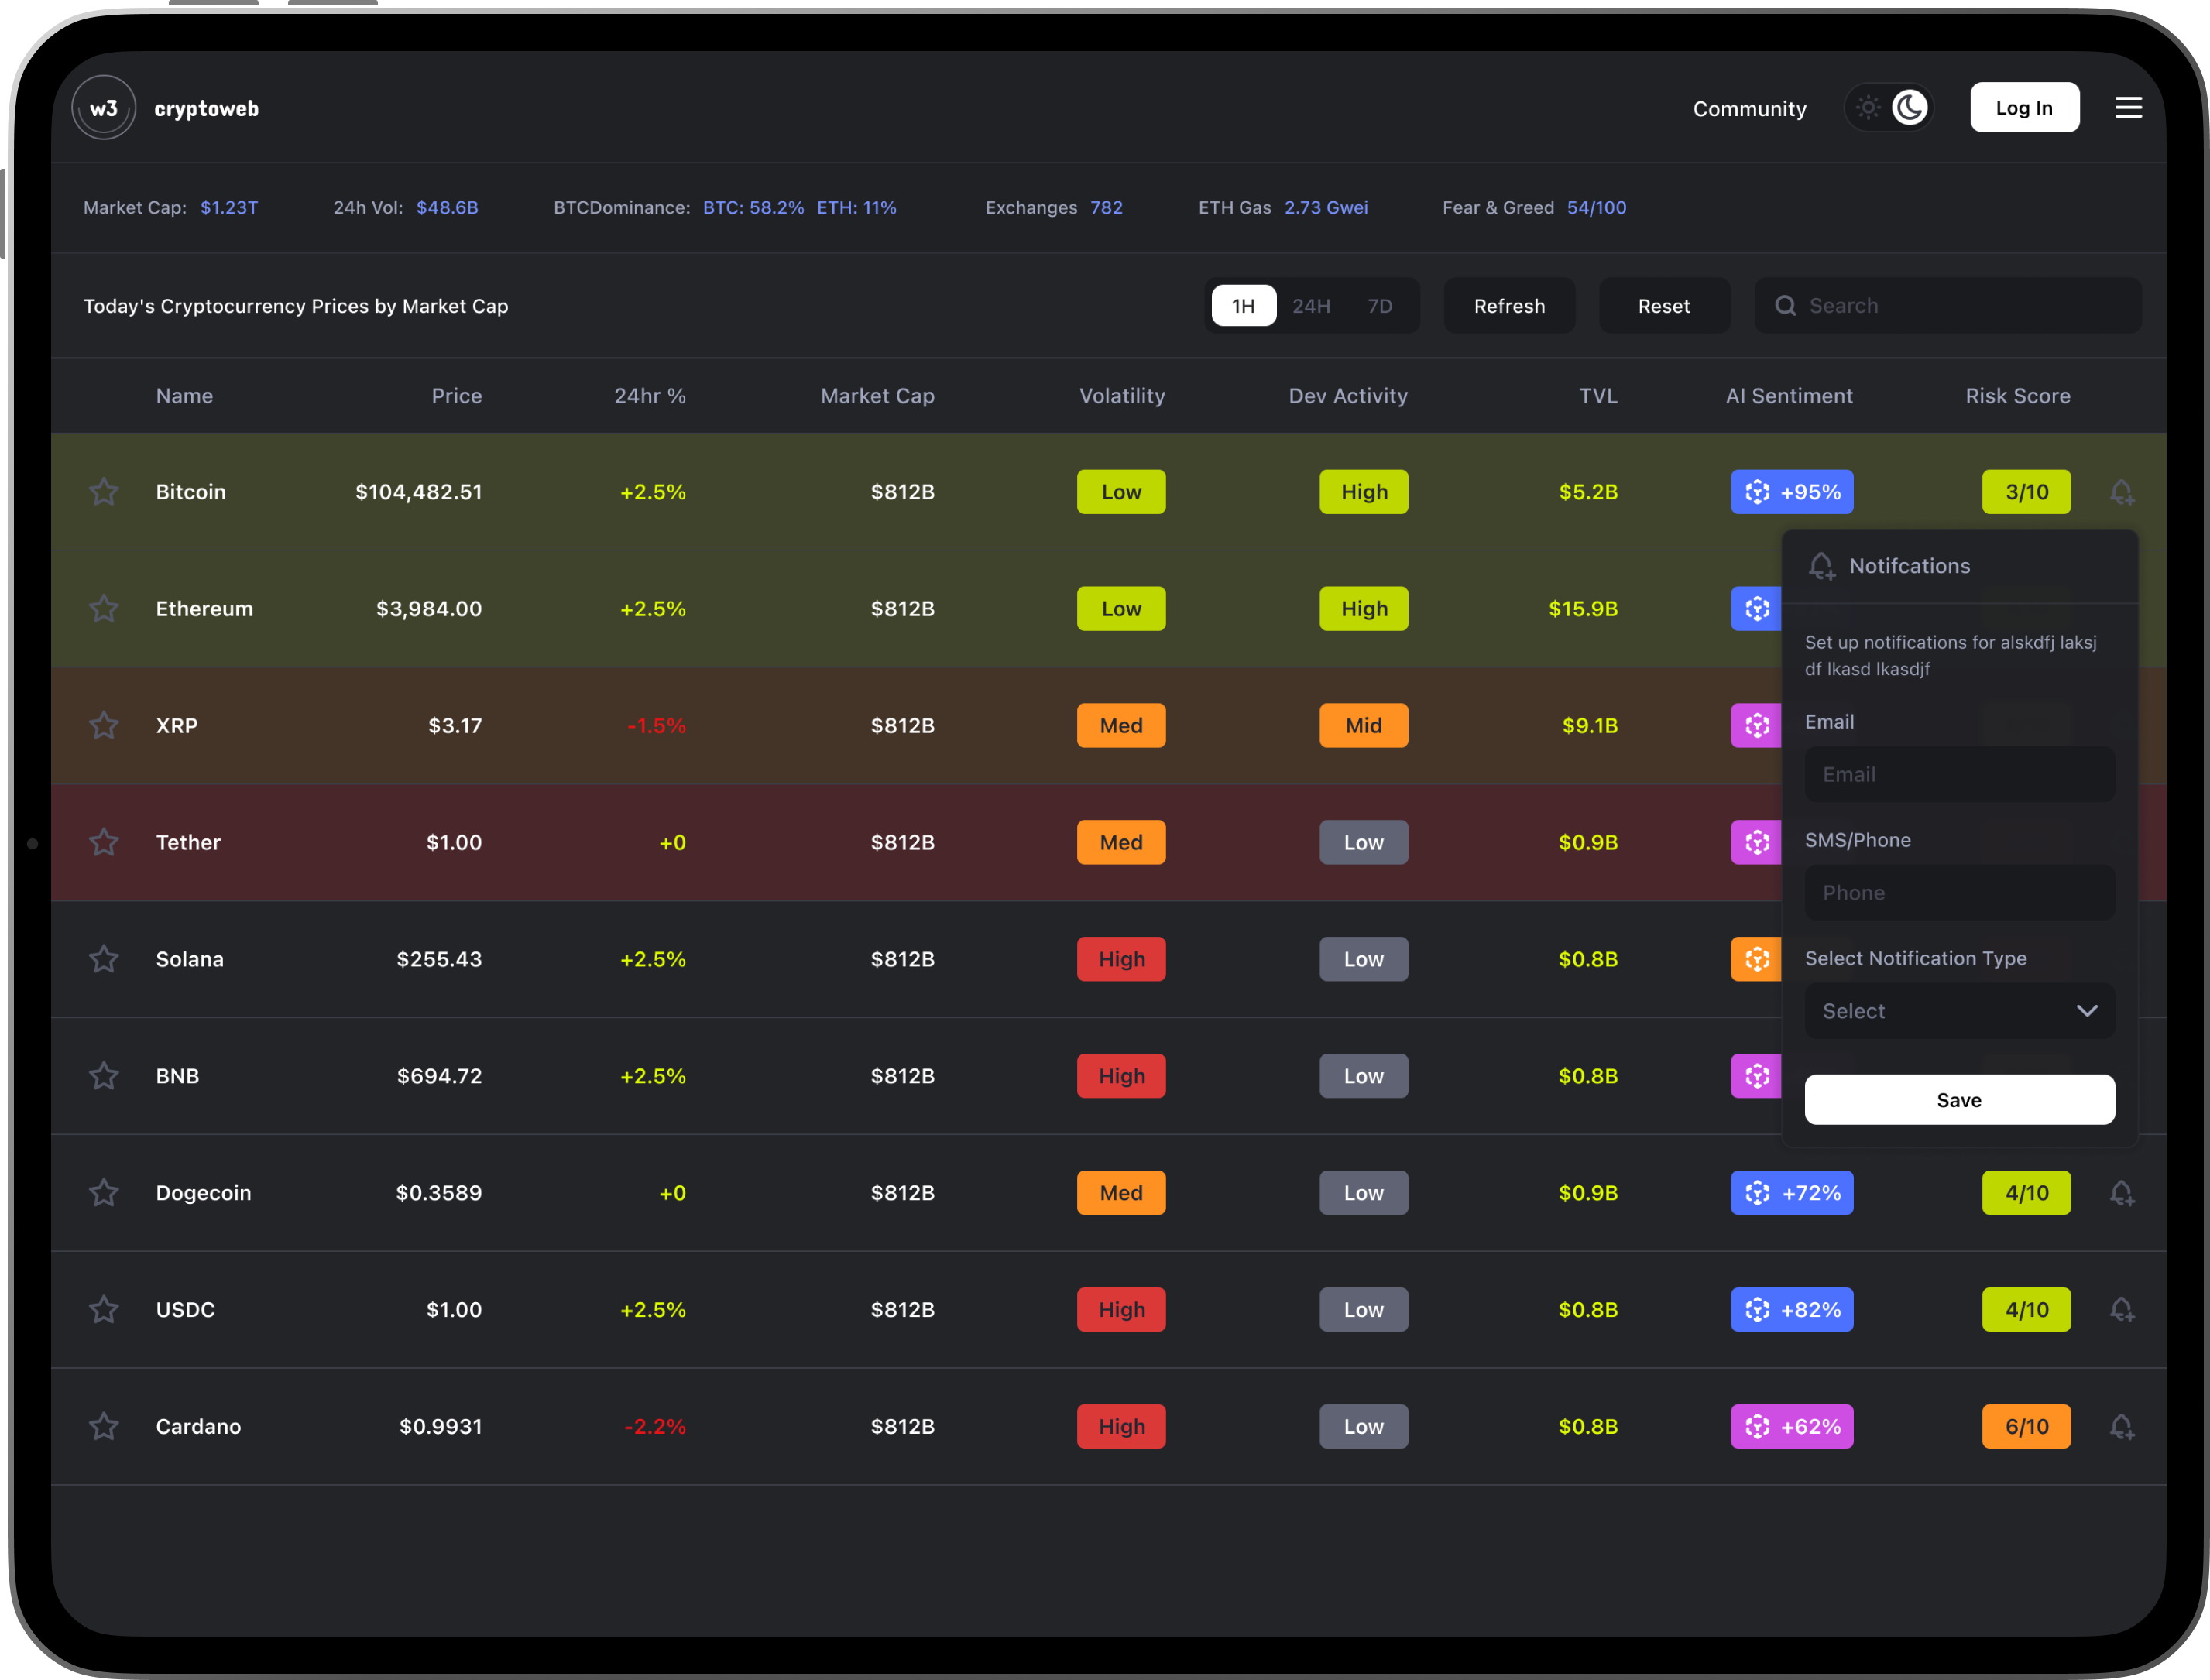This screenshot has width=2210, height=1680.
Task: Click the Refresh button
Action: click(1508, 306)
